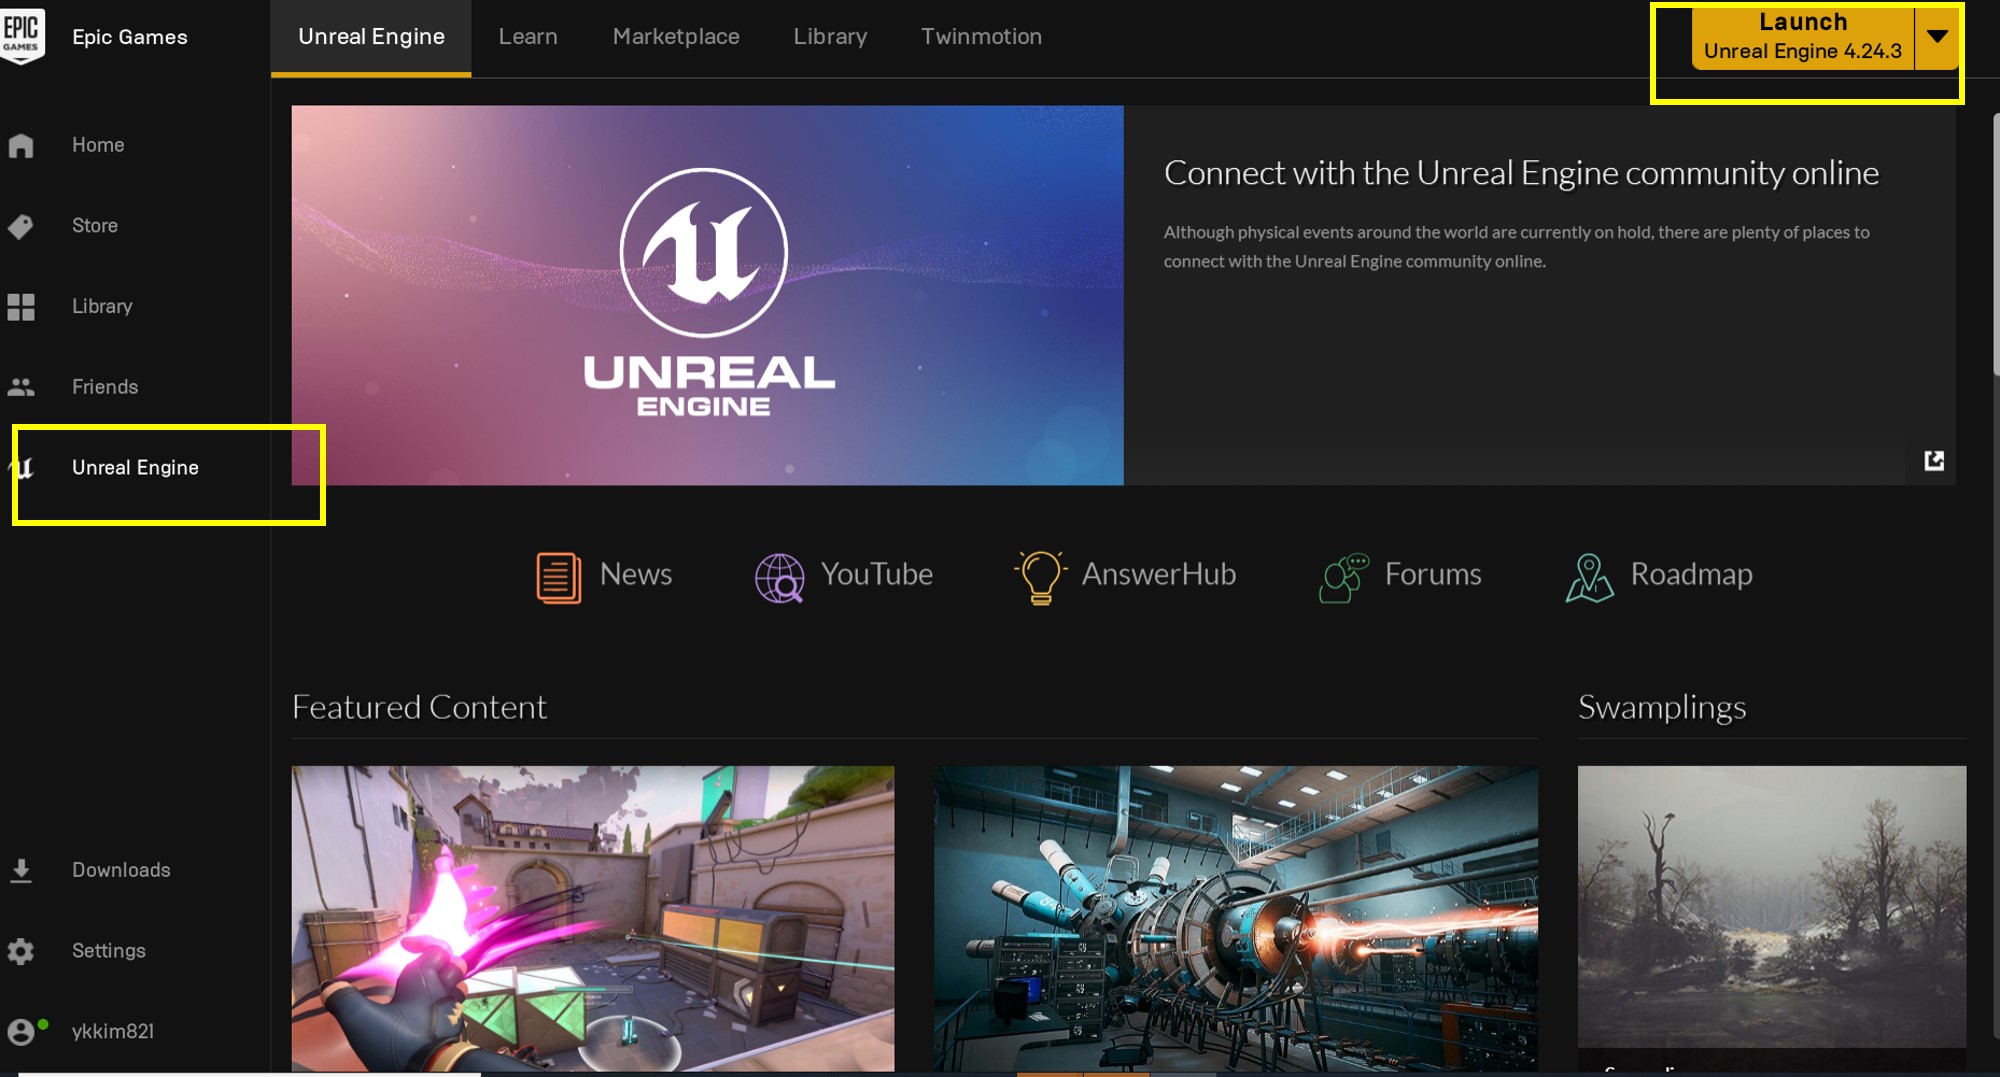
Task: Click the Epic Games logo icon
Action: [x=22, y=36]
